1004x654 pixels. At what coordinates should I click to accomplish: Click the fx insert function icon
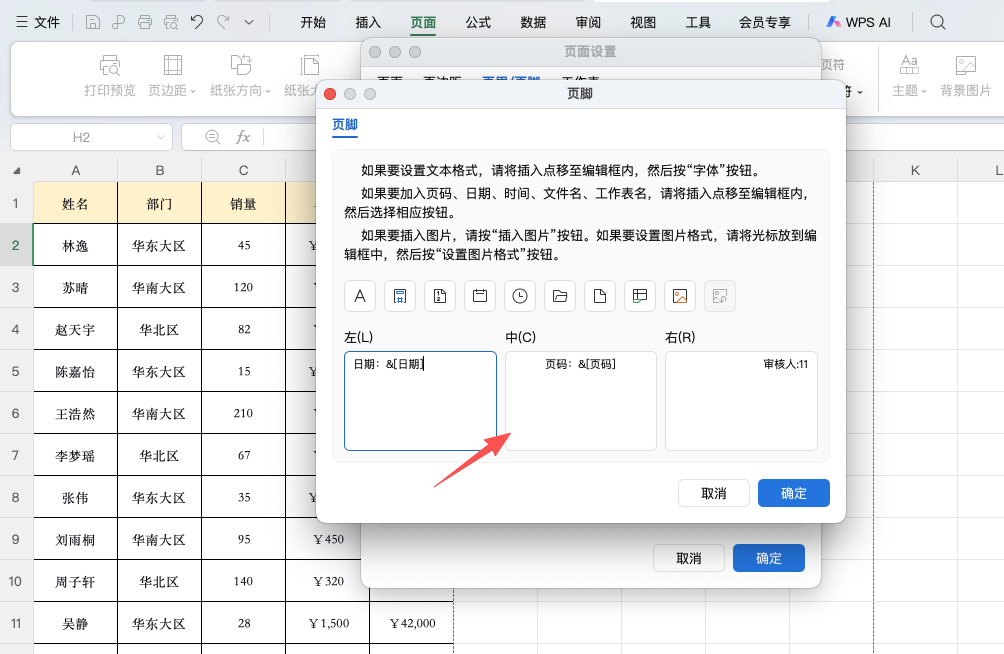coord(243,137)
